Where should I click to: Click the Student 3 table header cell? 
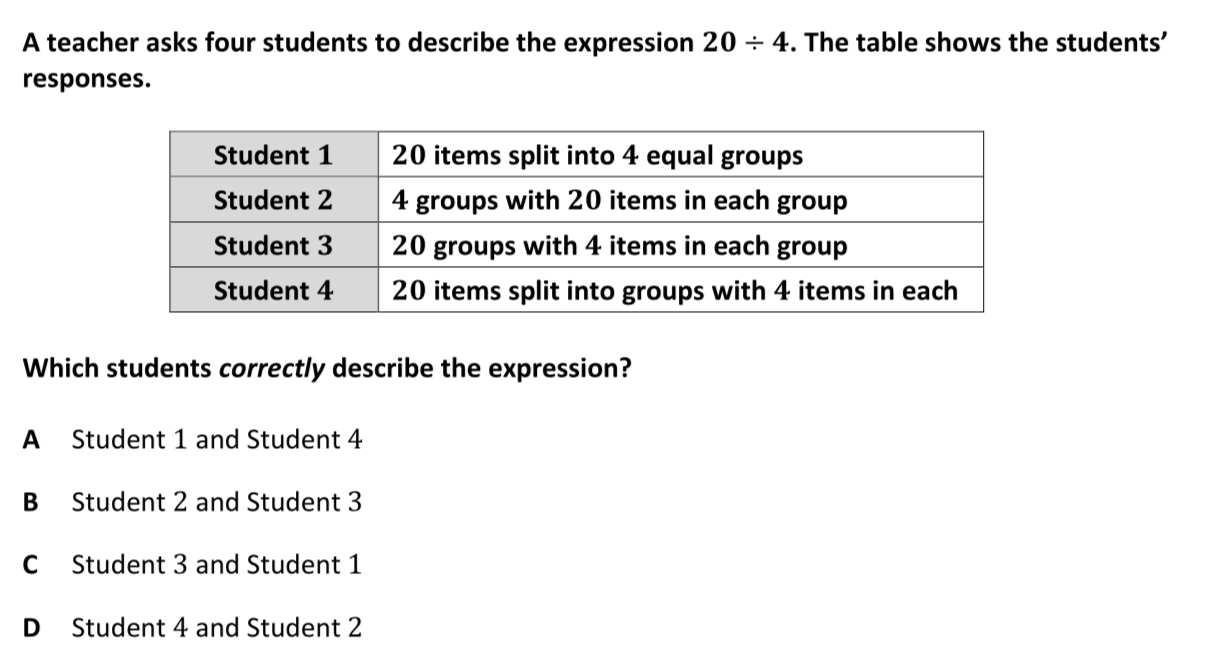[x=273, y=245]
